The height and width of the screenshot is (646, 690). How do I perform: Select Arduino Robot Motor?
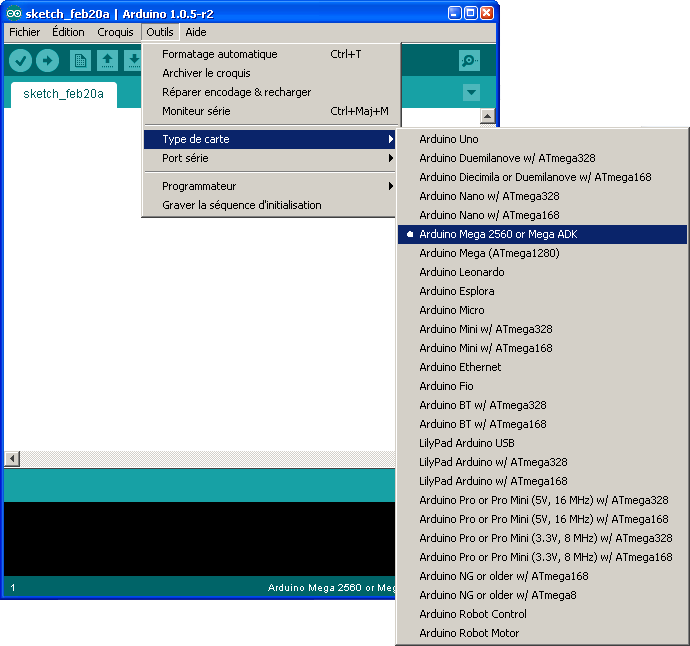[542, 633]
